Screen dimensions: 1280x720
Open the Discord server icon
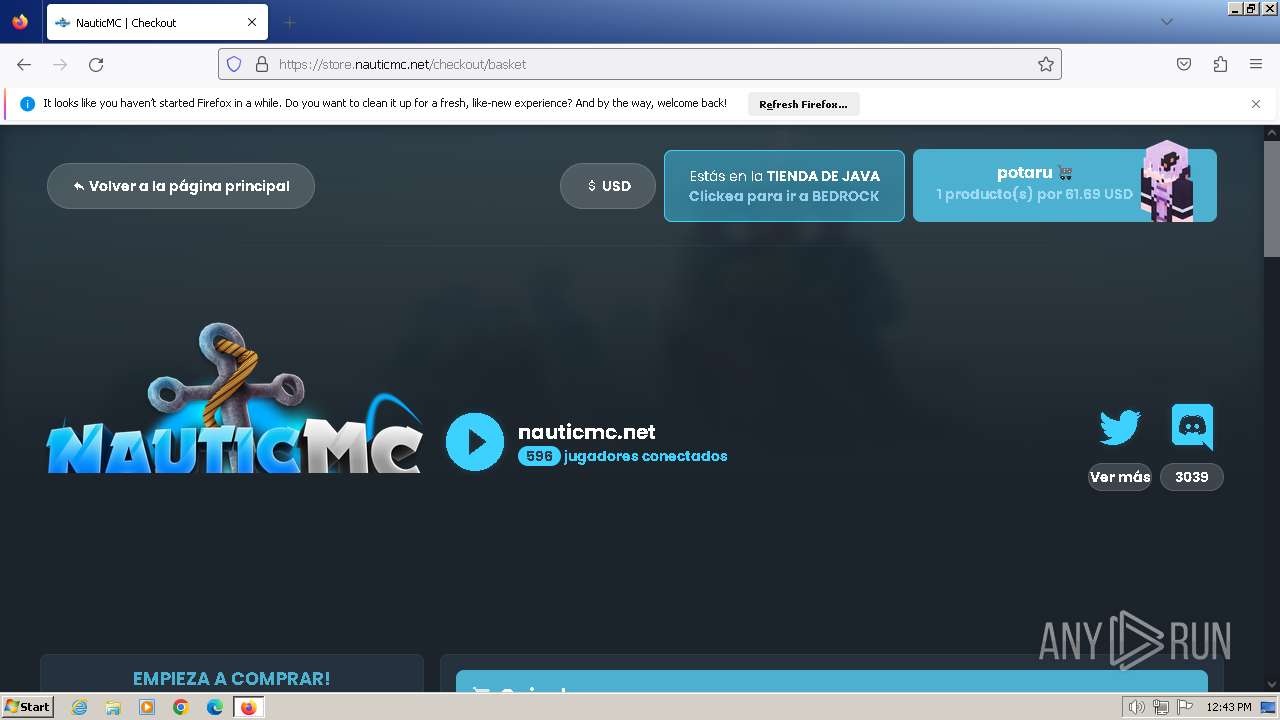pyautogui.click(x=1192, y=427)
